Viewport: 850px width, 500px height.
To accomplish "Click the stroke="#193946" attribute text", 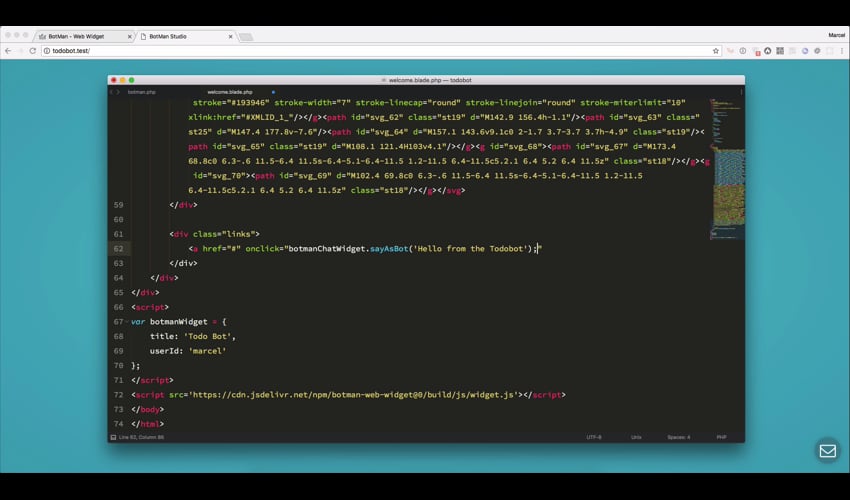I will [231, 102].
